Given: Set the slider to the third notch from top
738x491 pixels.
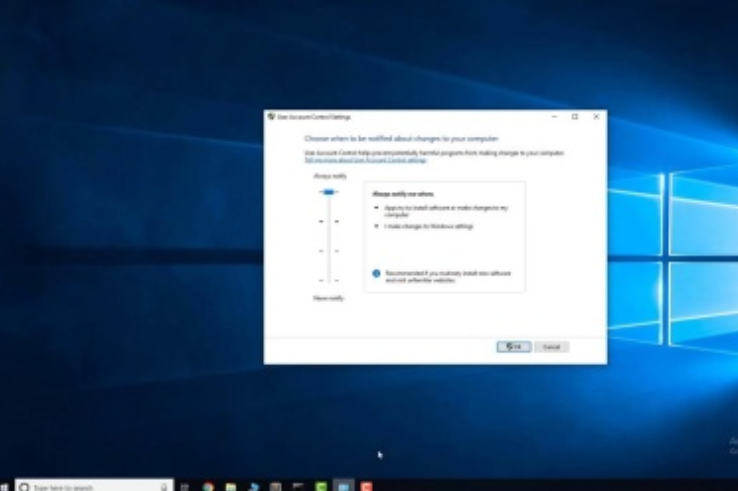Looking at the screenshot, I should [328, 251].
